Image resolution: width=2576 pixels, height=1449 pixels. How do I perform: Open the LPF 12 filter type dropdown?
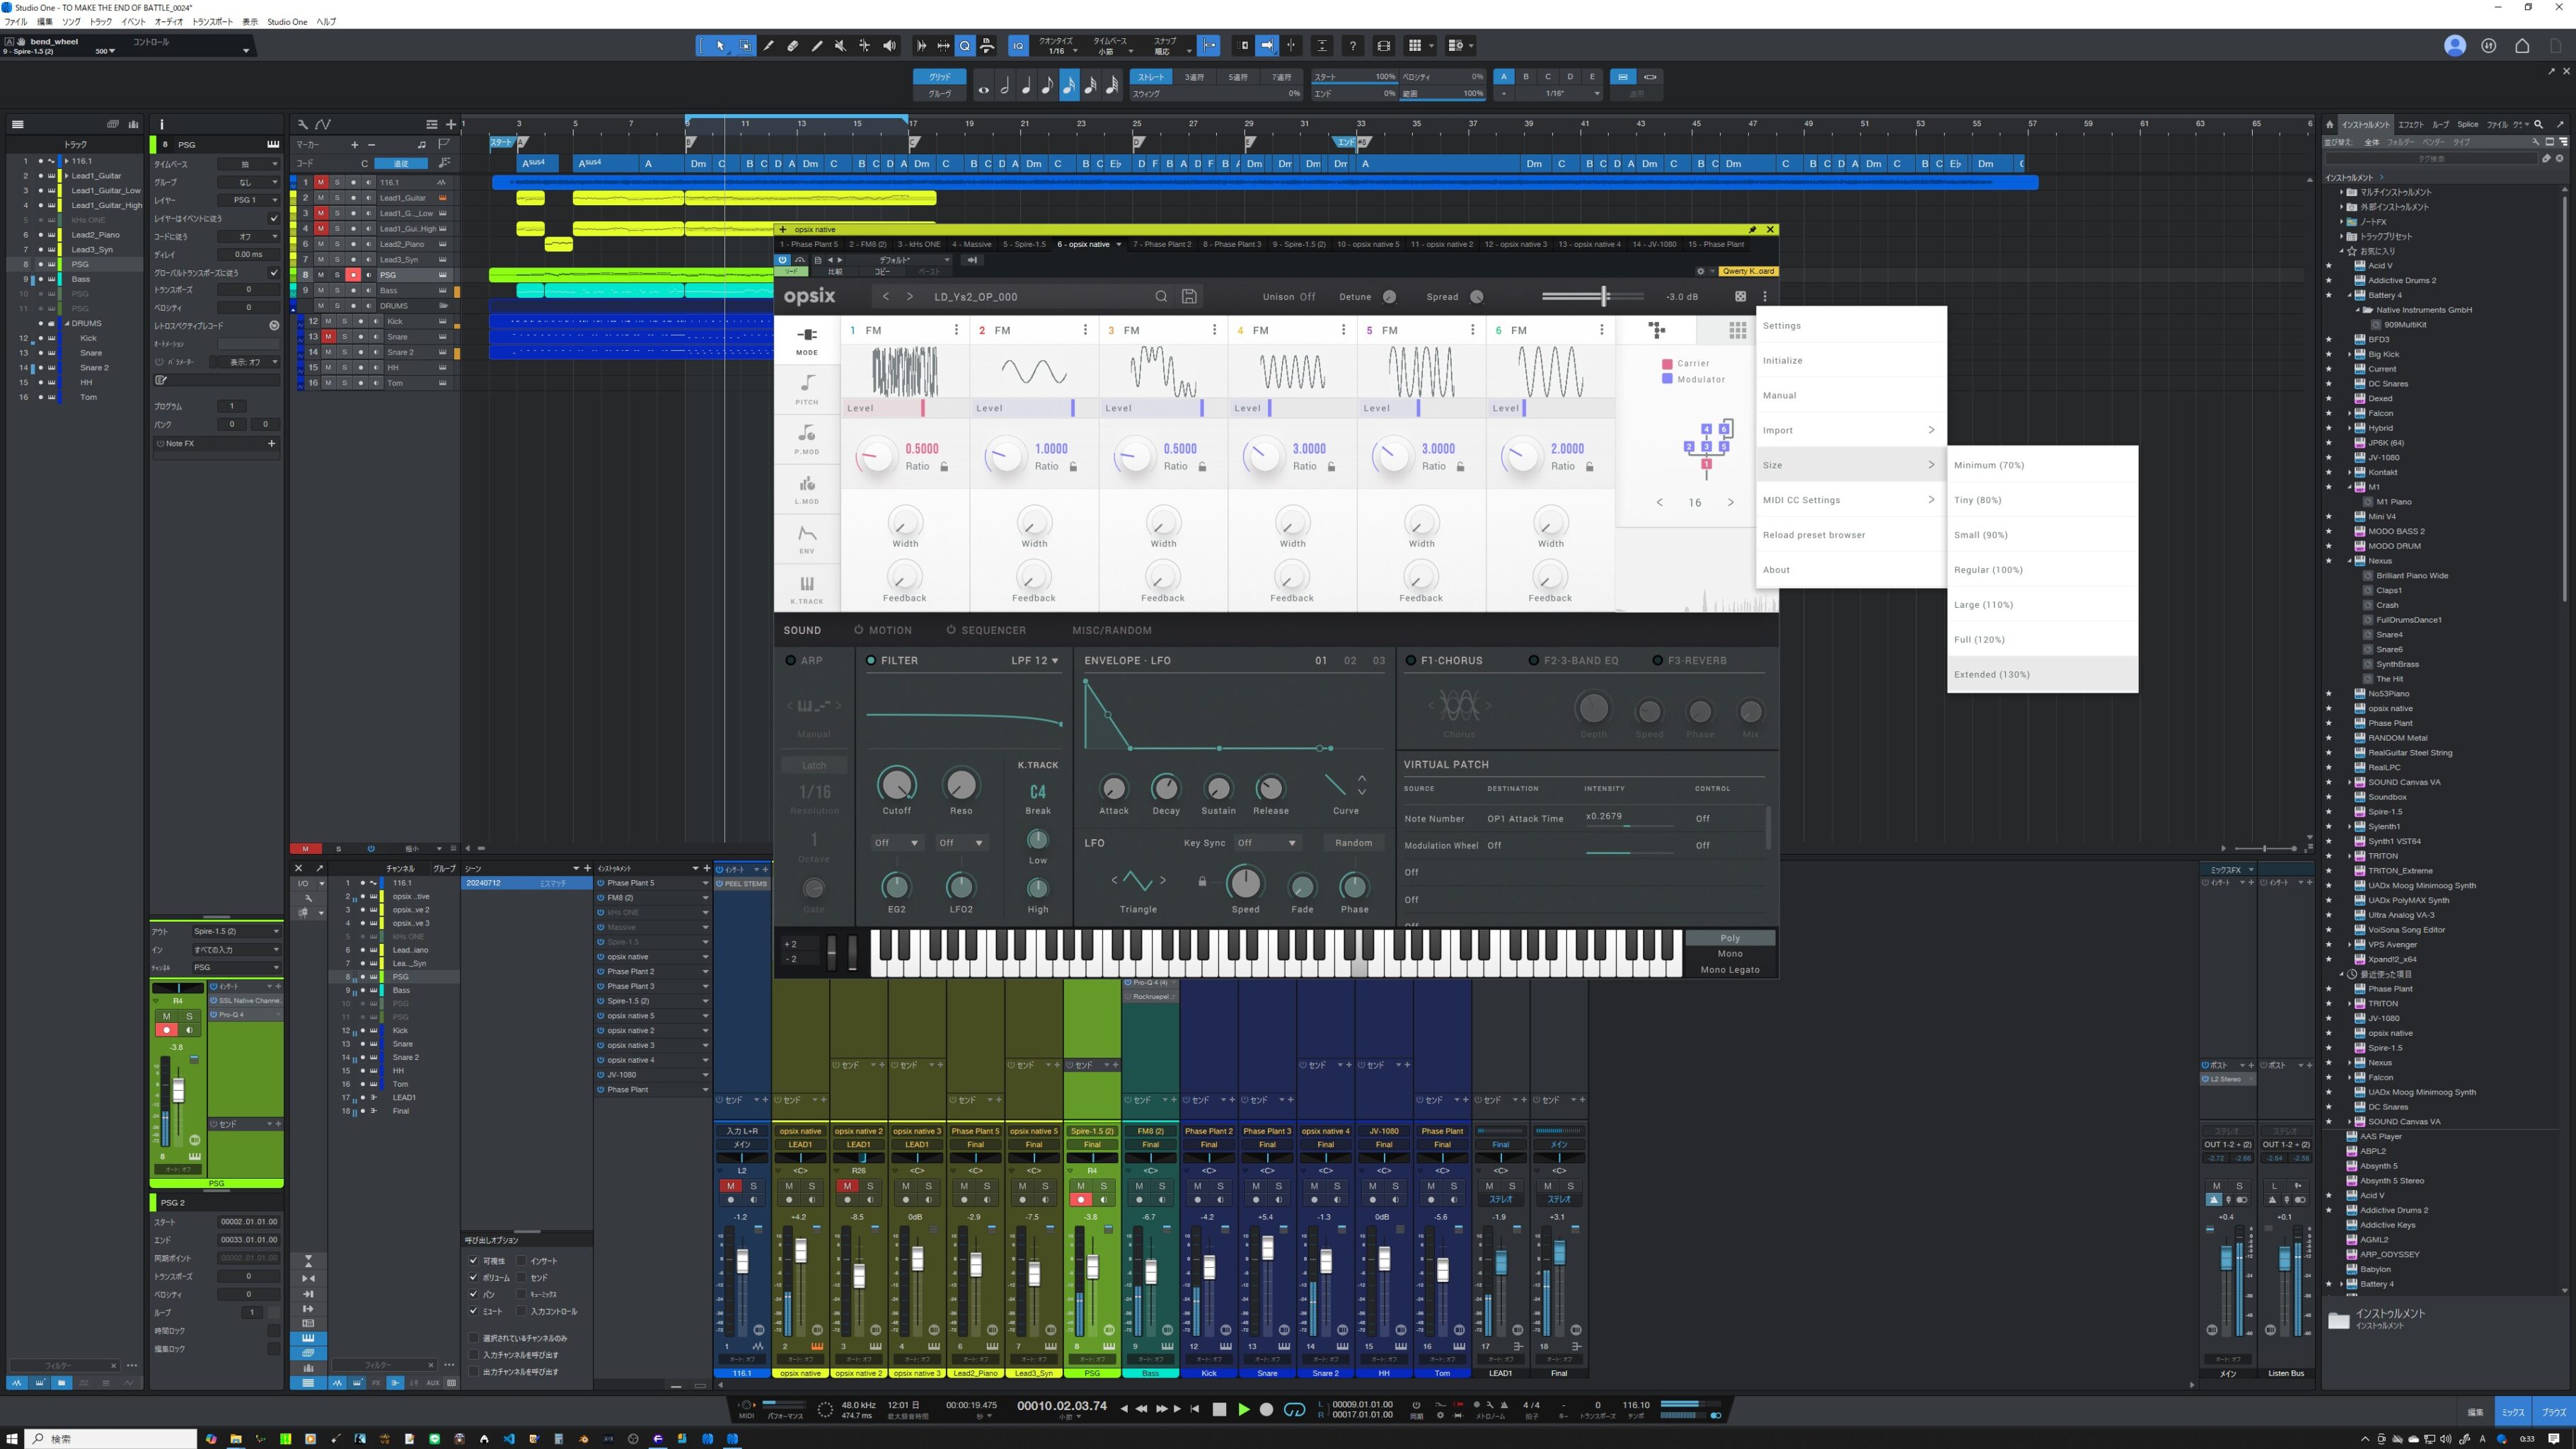click(x=1034, y=661)
